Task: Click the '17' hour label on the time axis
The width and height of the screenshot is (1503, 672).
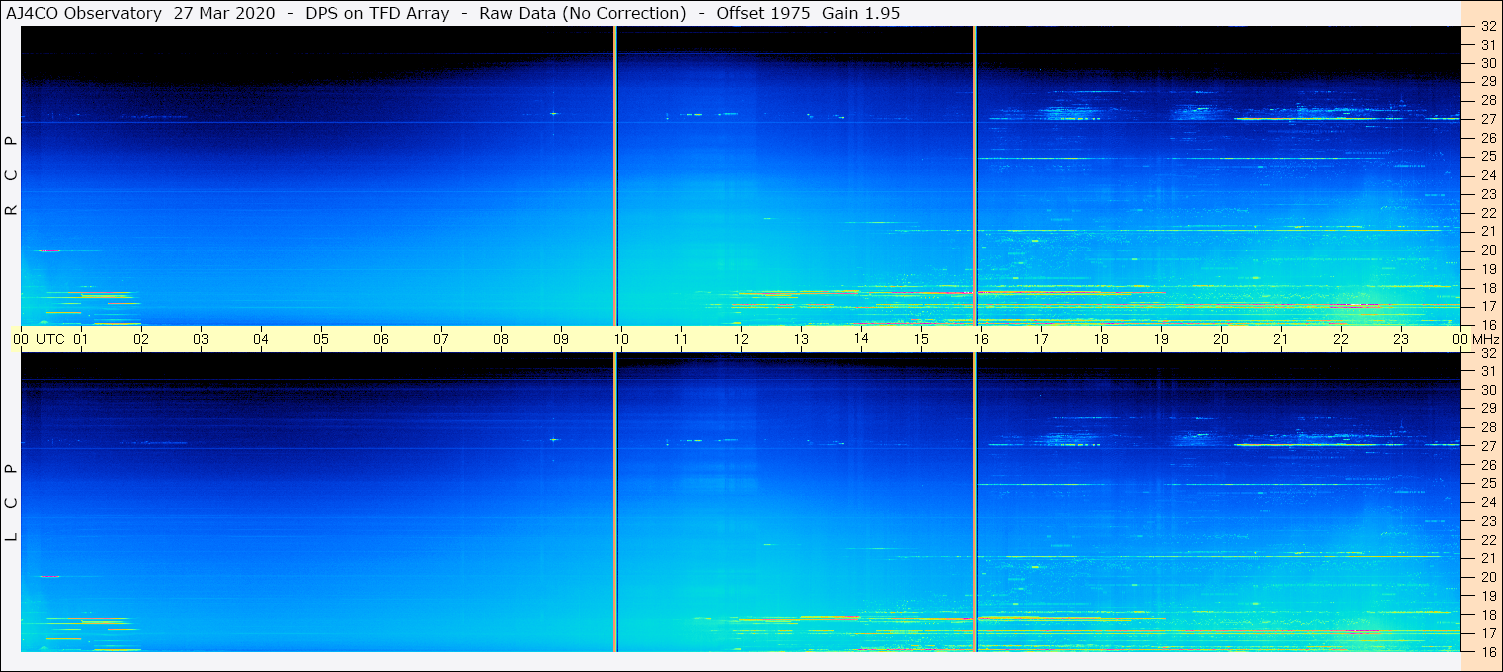Action: [1041, 339]
